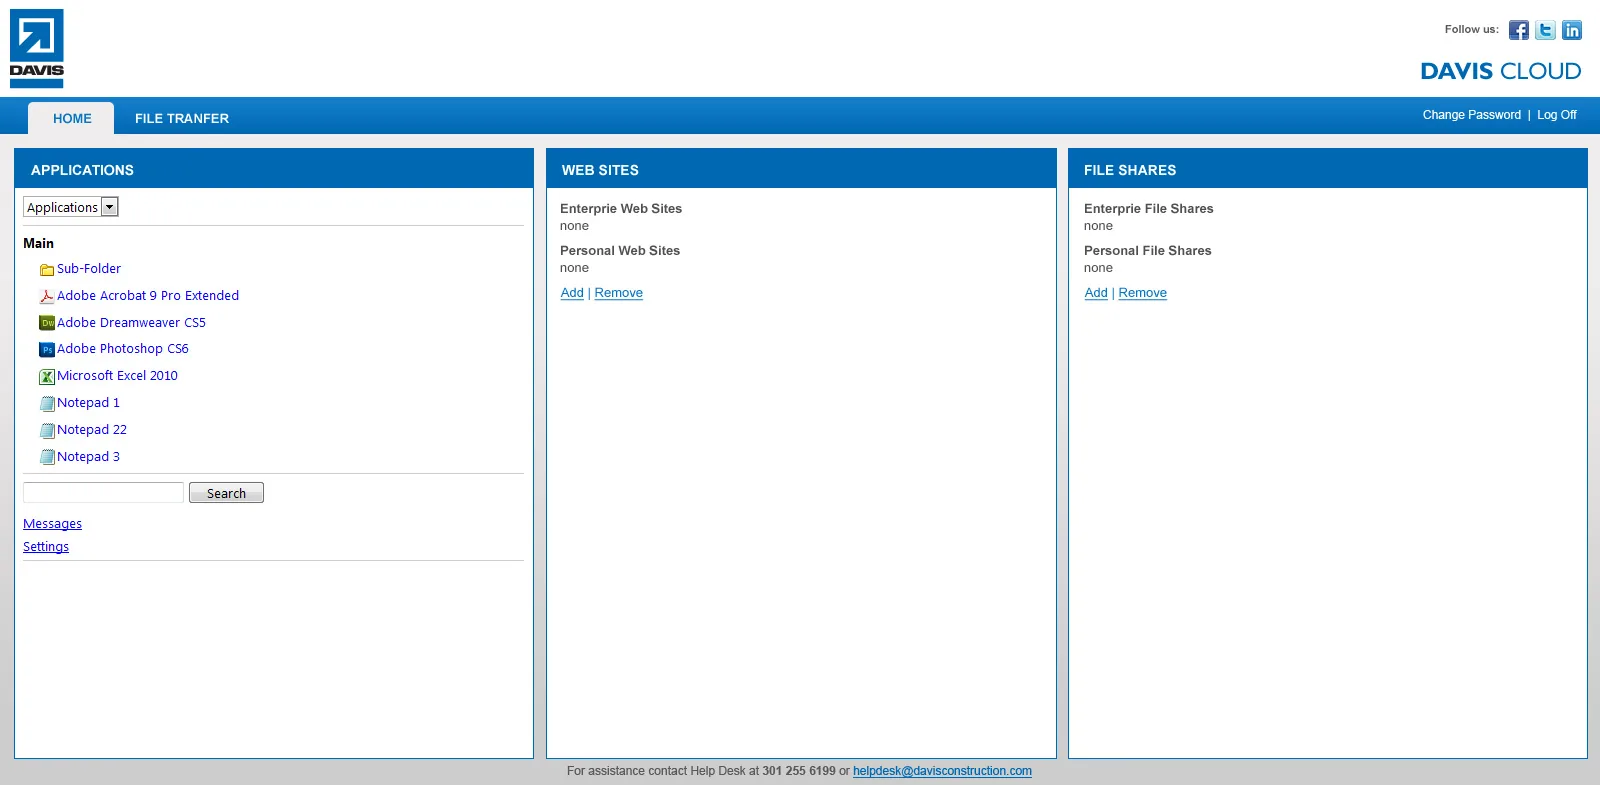Screen dimensions: 1600x785
Task: Click the help desk phone number
Action: (x=799, y=771)
